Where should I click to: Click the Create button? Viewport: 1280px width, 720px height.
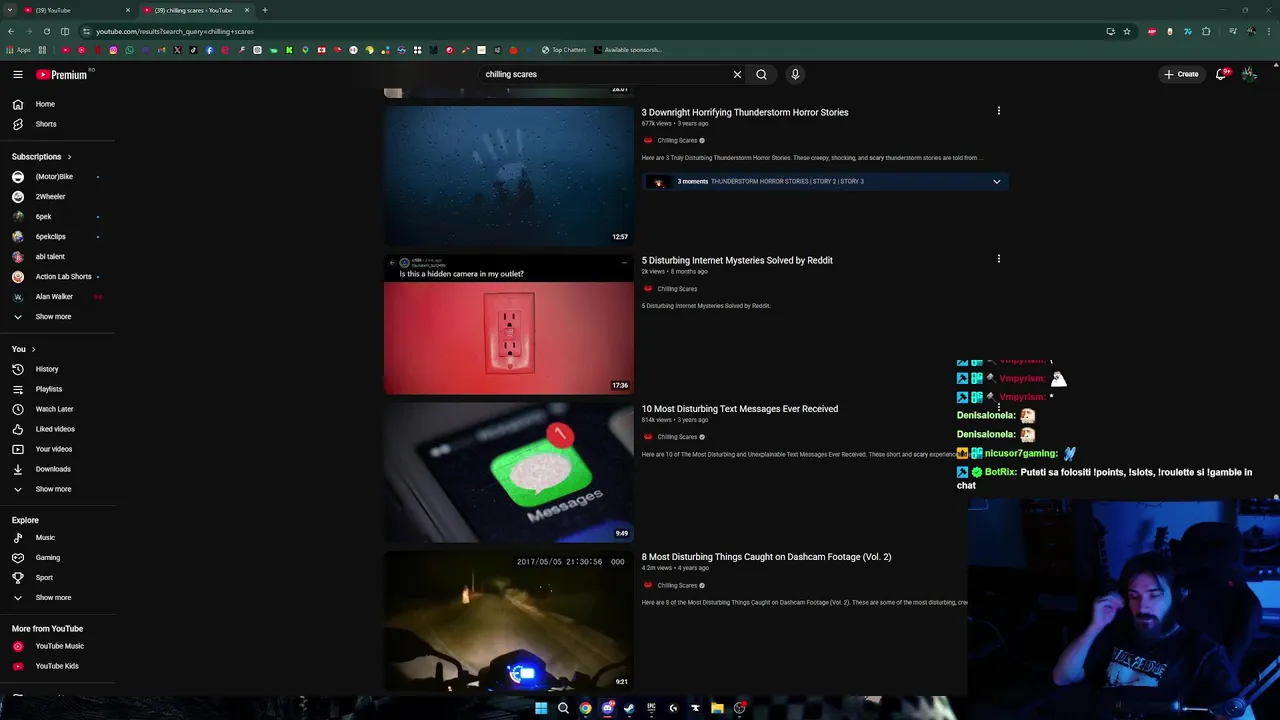tap(1181, 74)
